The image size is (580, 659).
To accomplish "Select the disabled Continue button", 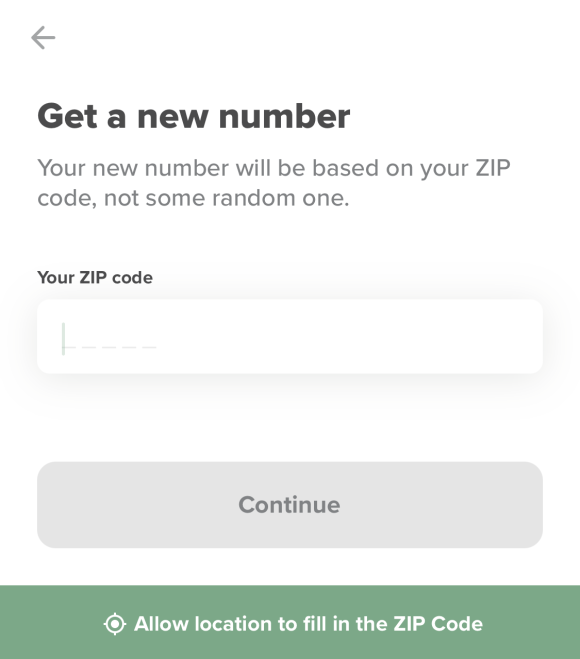I will (x=290, y=505).
